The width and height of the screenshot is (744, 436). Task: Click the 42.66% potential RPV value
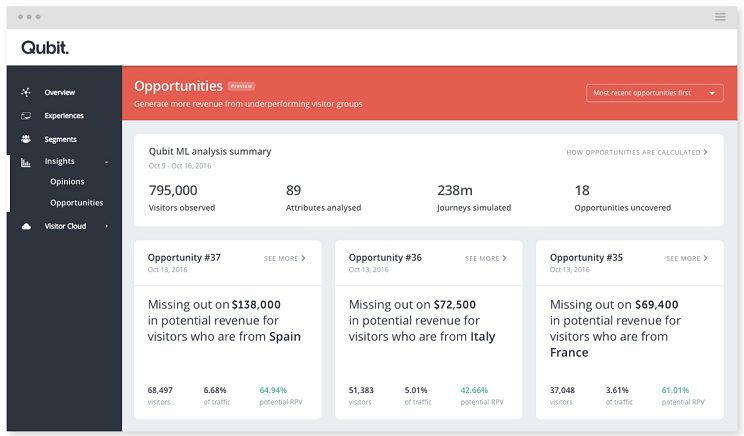pyautogui.click(x=474, y=390)
